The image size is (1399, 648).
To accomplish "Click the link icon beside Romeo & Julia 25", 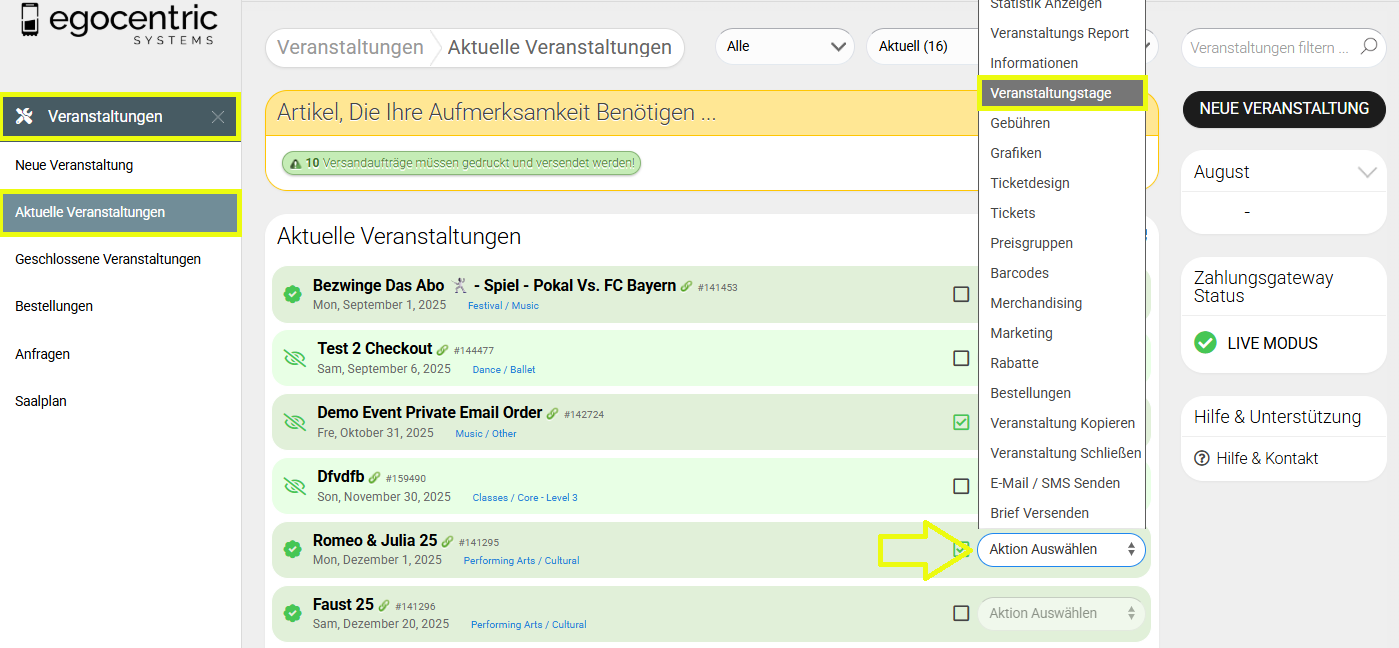I will click(448, 542).
